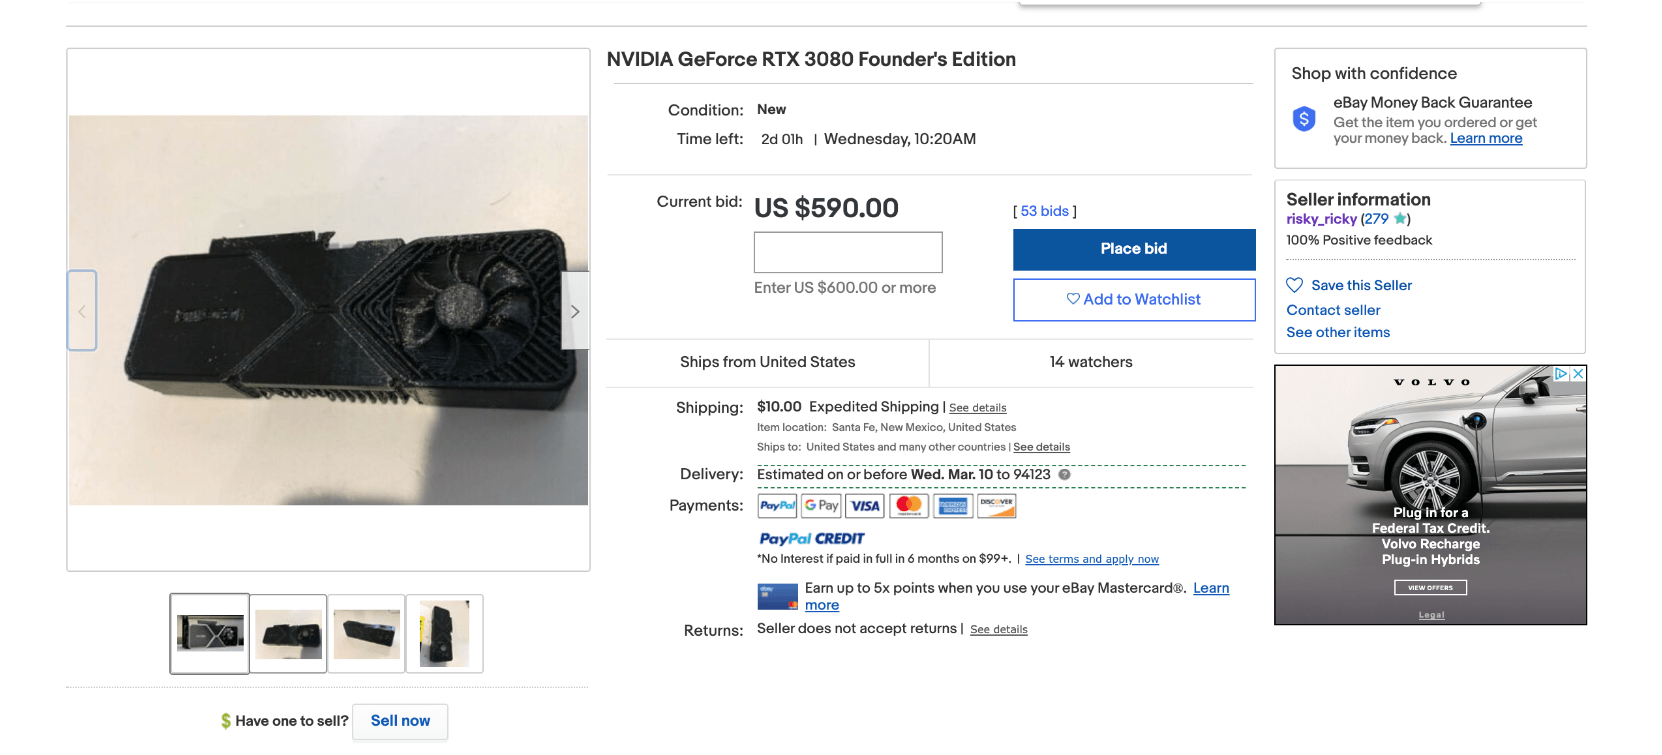Click the AdChoices icon on the Volvo ad

tap(1561, 373)
